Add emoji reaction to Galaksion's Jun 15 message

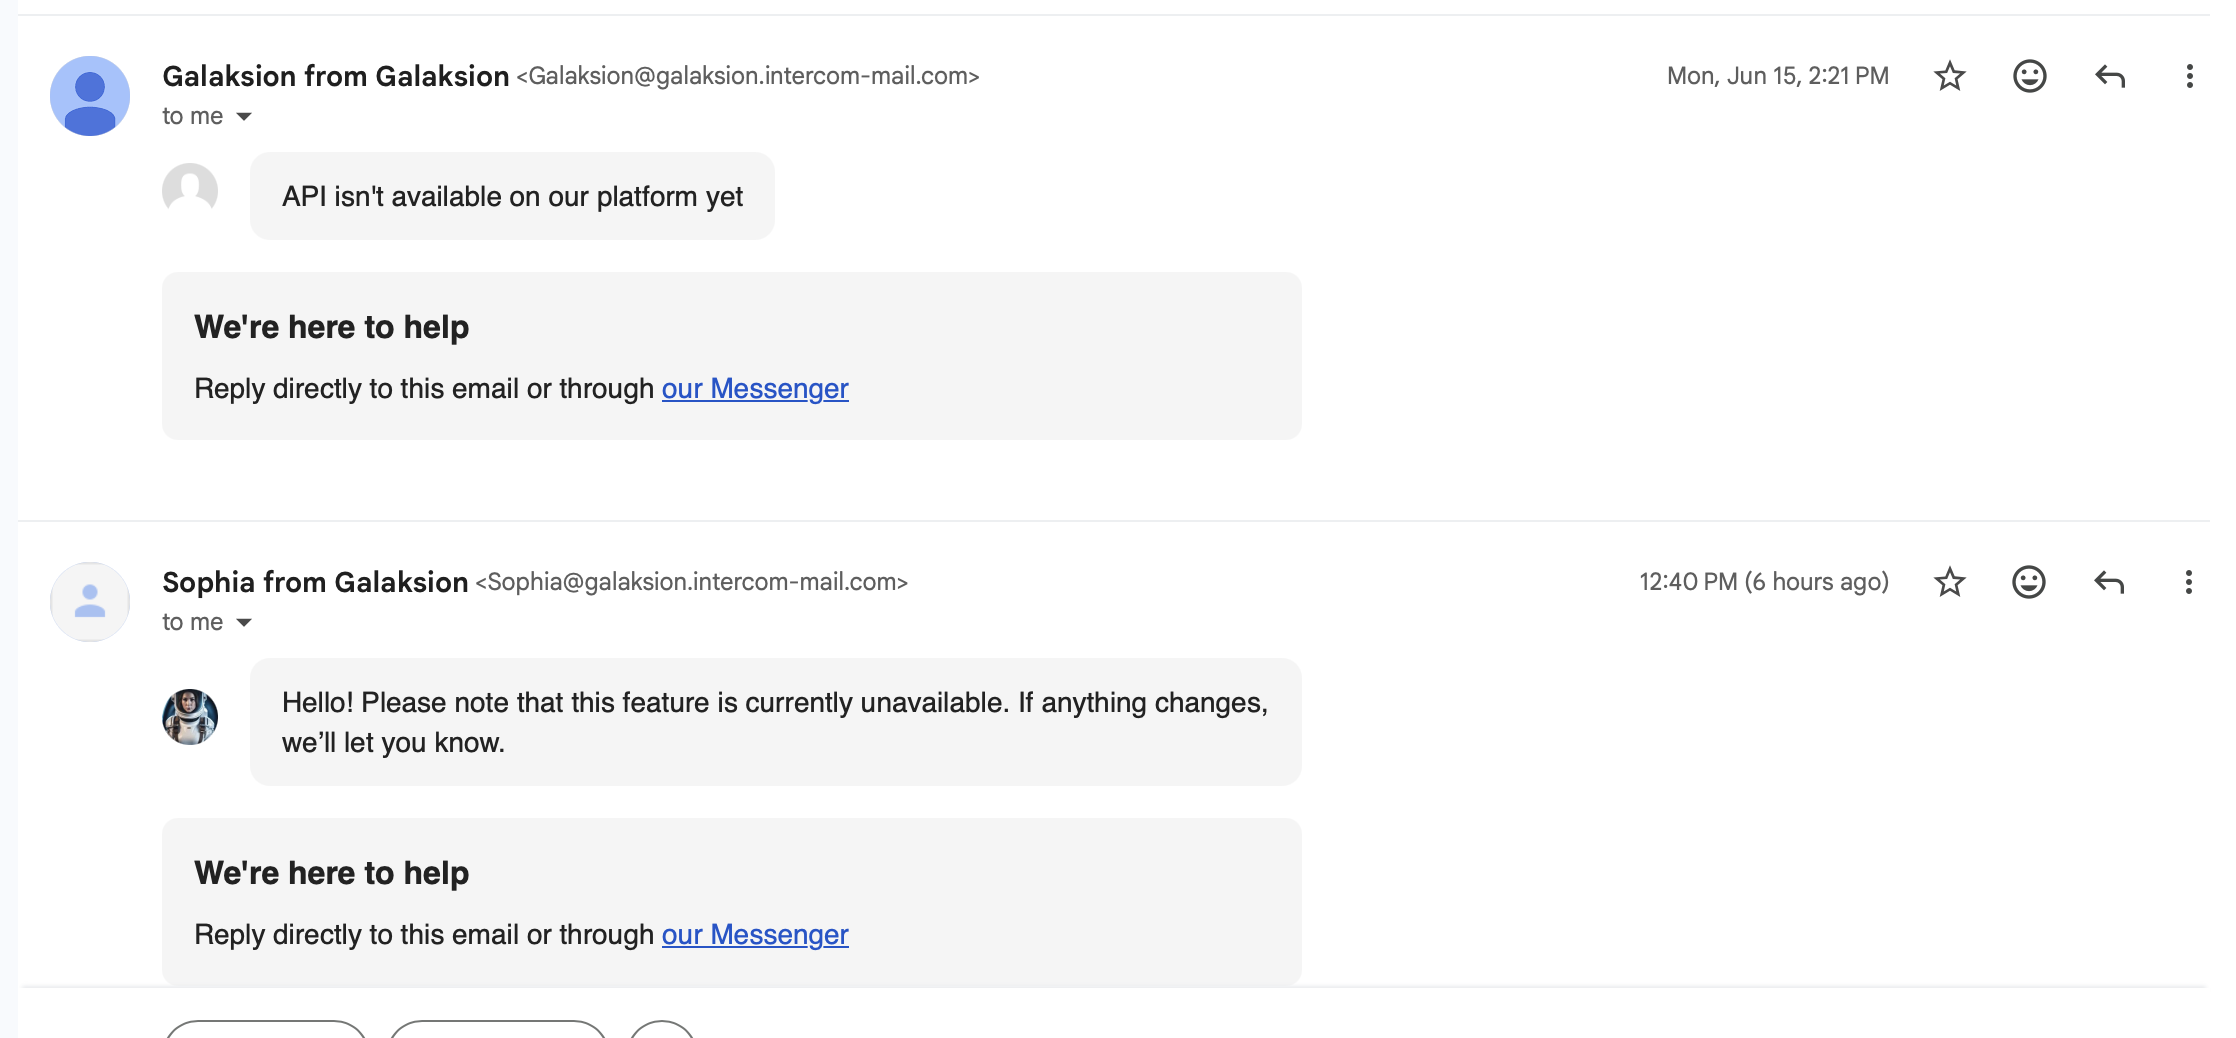(2029, 76)
